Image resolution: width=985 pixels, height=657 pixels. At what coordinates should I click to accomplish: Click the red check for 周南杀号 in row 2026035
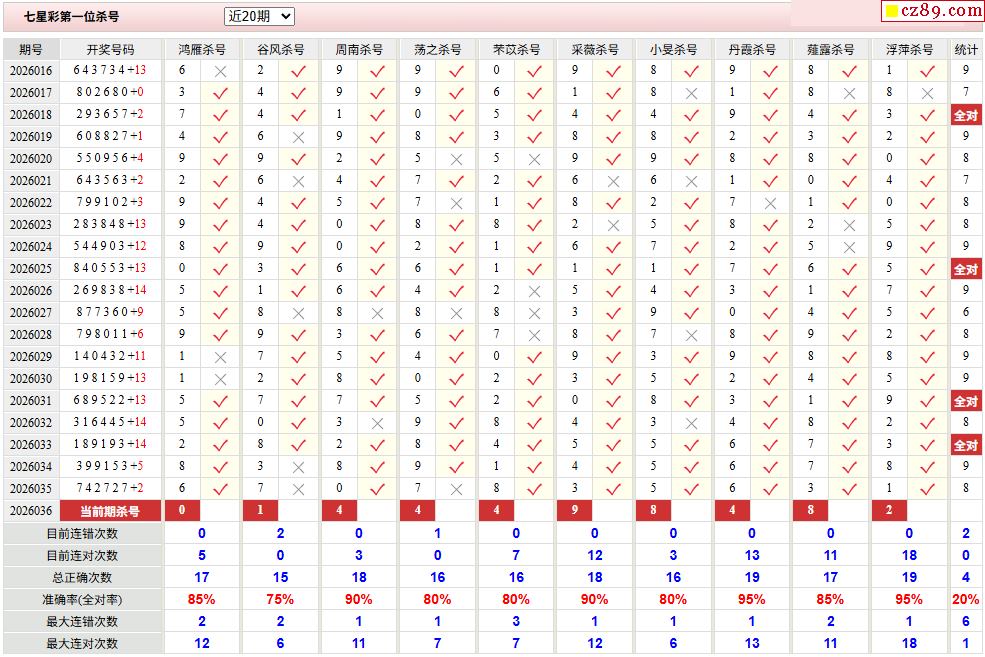[x=377, y=489]
